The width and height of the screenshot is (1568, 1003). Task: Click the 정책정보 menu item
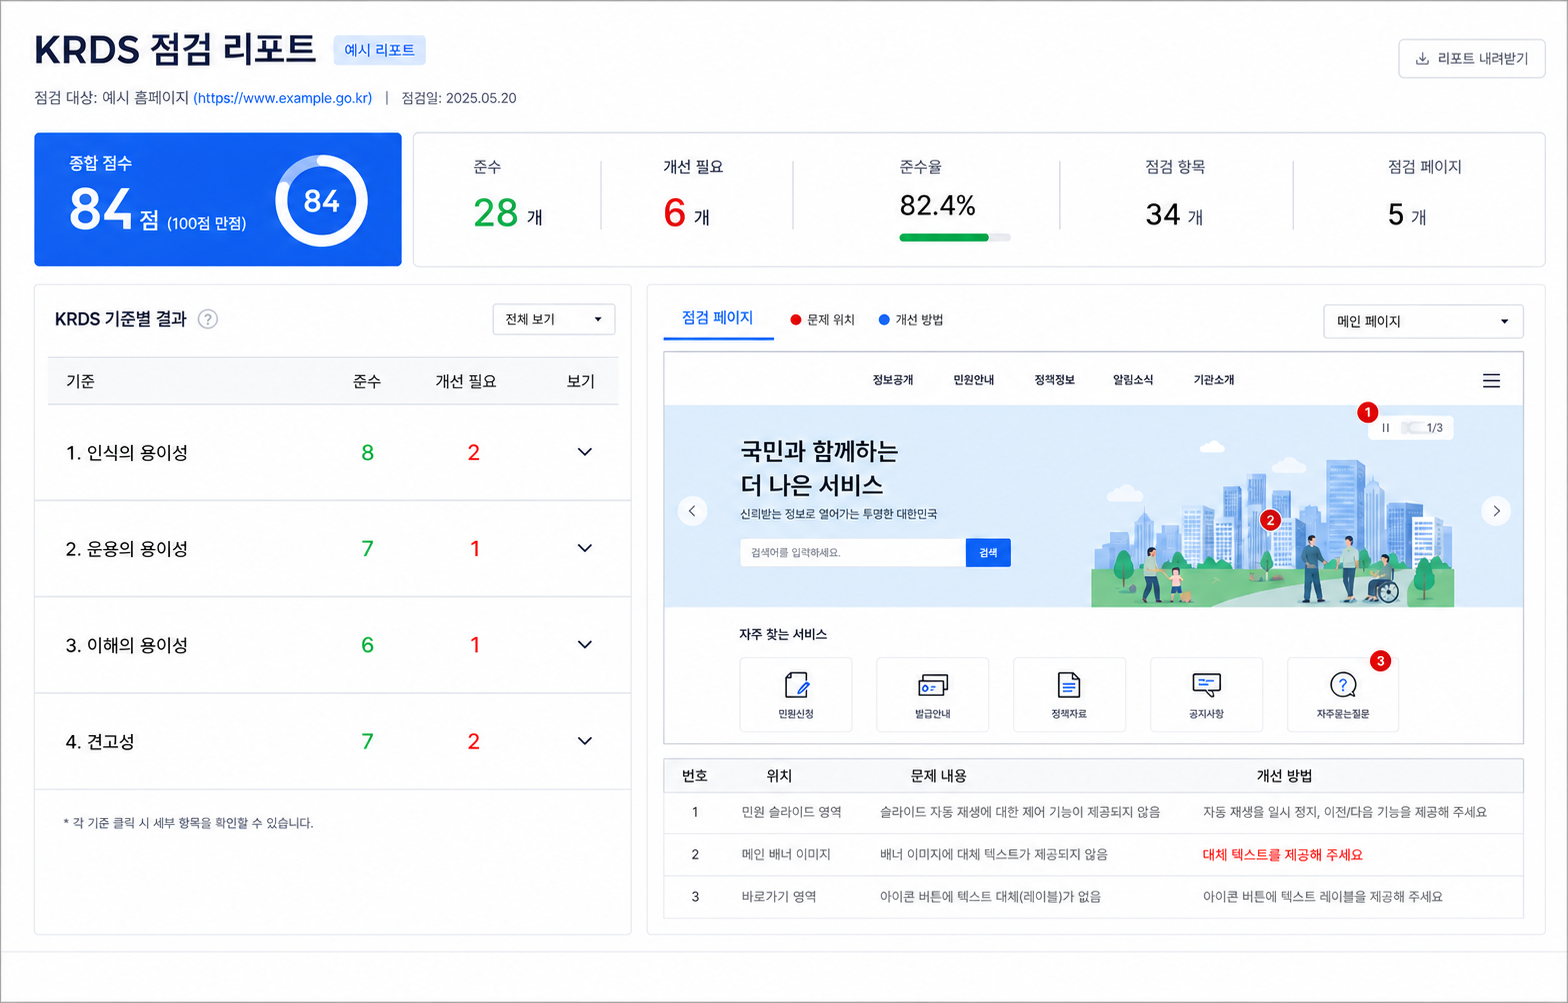[x=1054, y=380]
